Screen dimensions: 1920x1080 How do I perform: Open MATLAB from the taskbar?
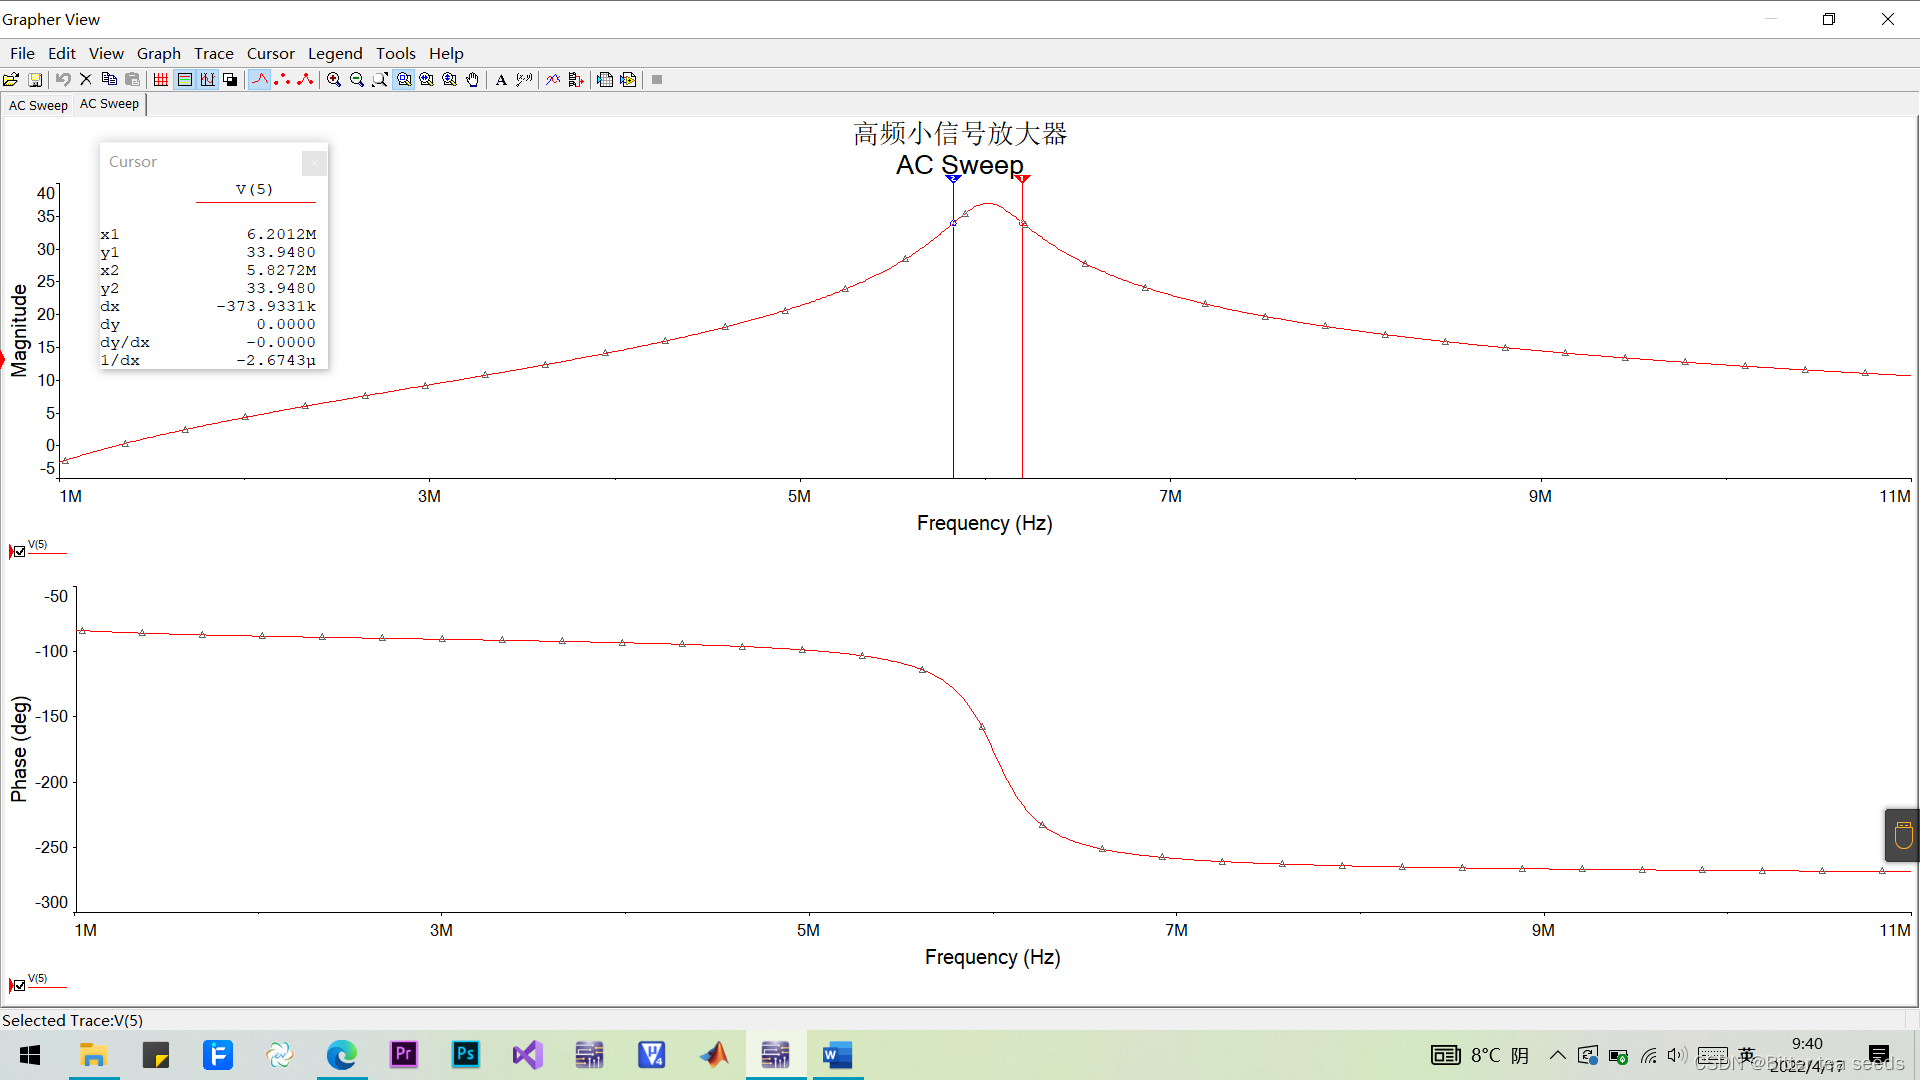tap(714, 1055)
